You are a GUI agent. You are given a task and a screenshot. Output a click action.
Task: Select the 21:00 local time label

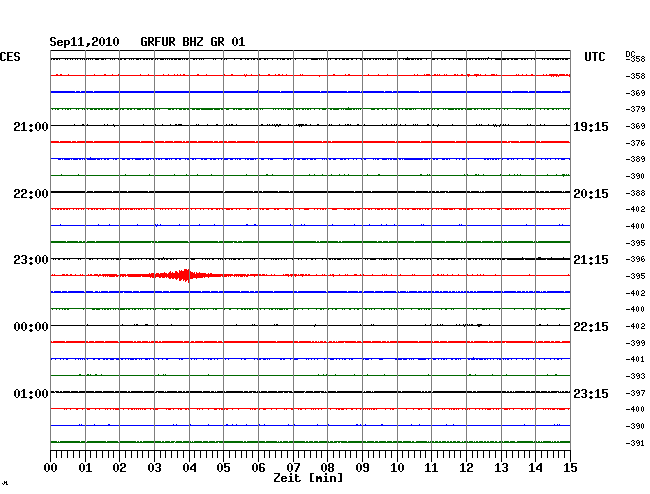31,126
